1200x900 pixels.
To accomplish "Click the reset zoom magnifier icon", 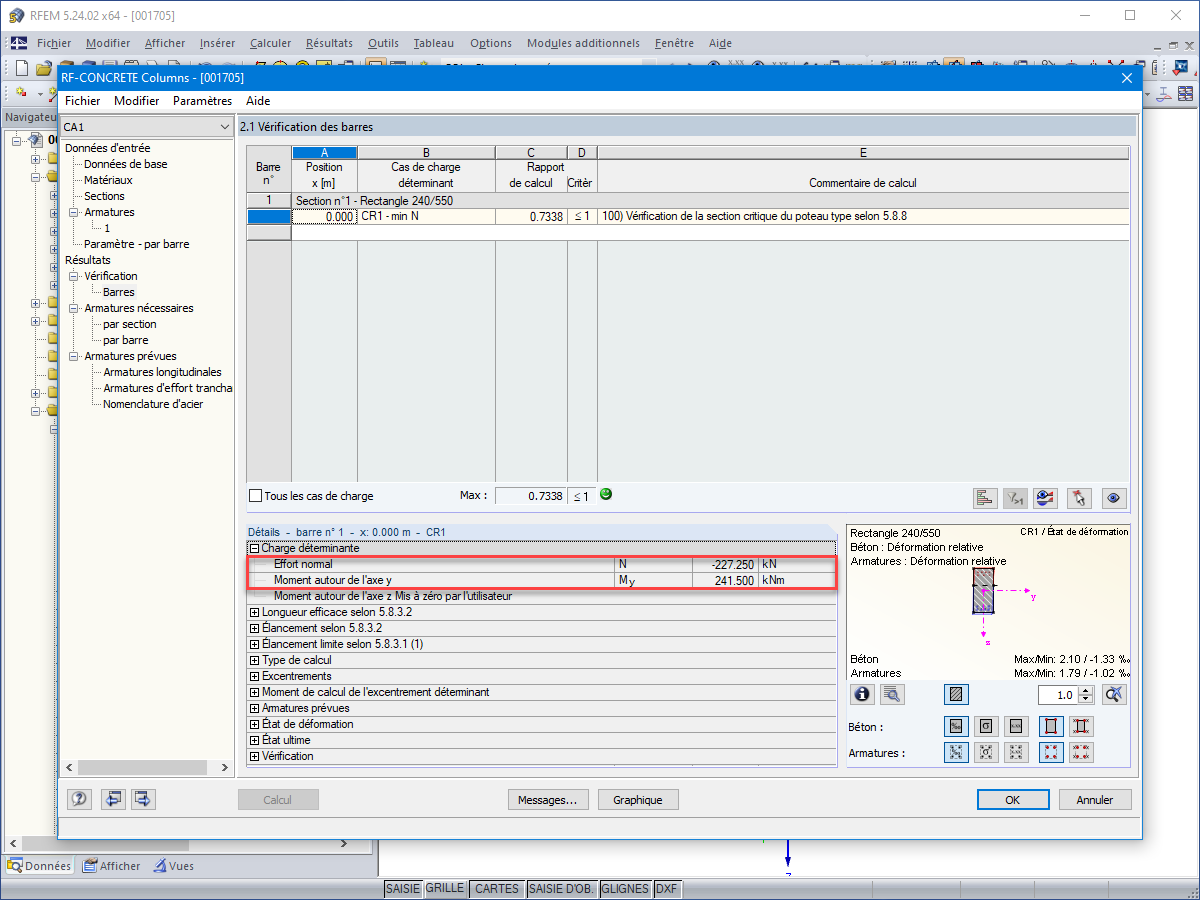I will click(1114, 694).
